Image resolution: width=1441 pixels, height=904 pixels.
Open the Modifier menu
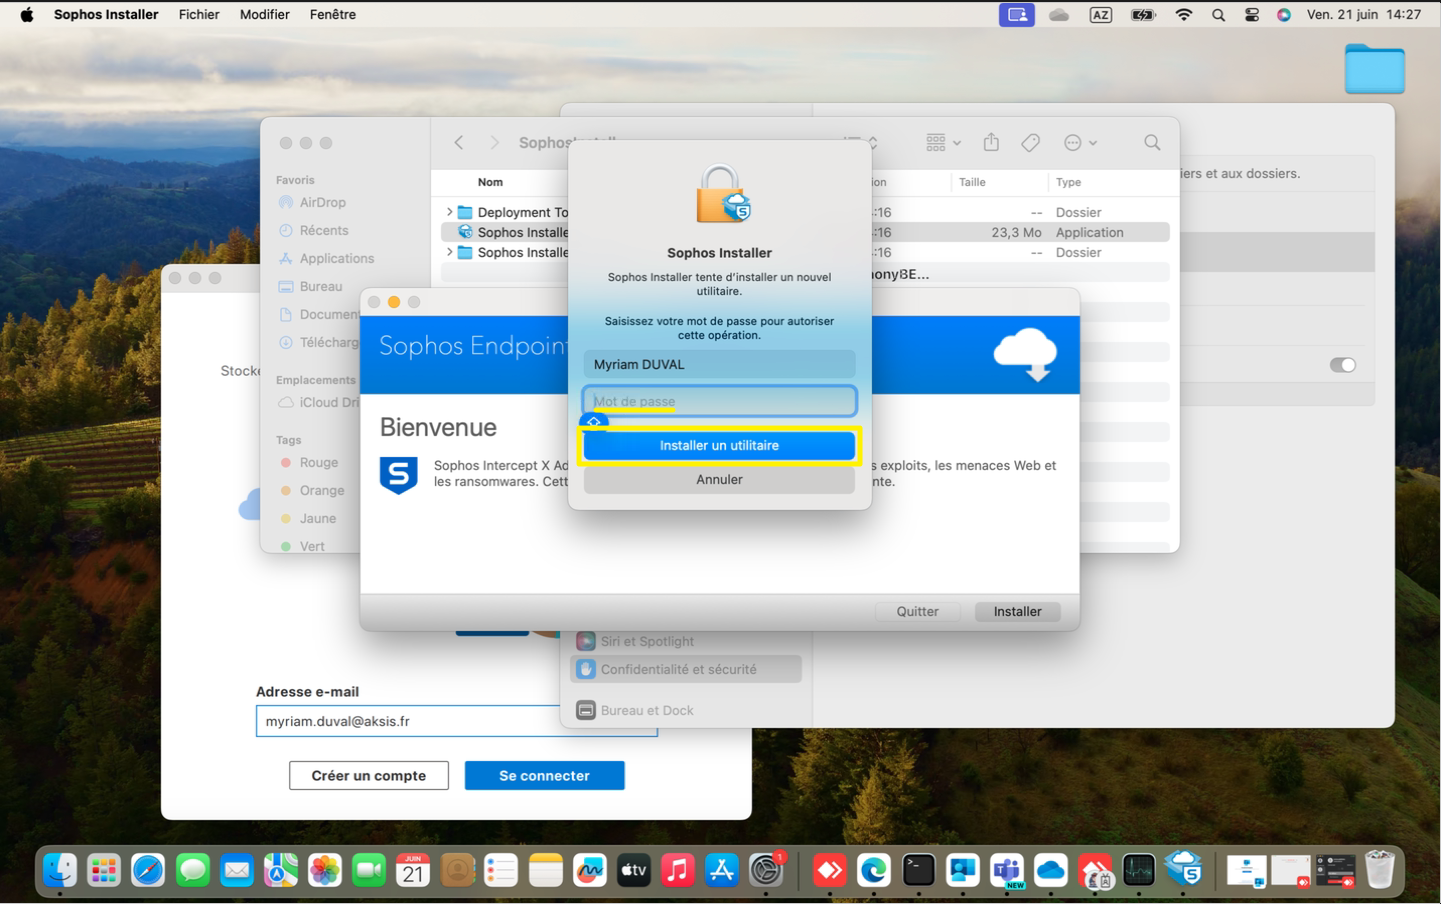point(265,15)
